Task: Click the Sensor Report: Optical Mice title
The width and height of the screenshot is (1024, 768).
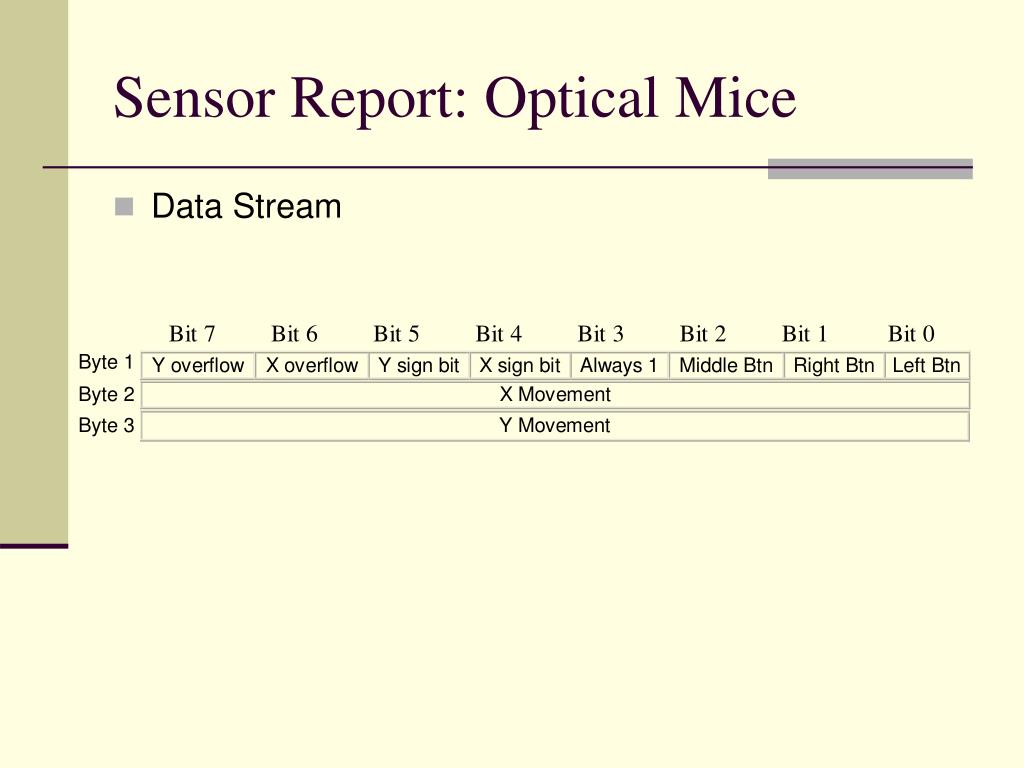Action: (455, 98)
